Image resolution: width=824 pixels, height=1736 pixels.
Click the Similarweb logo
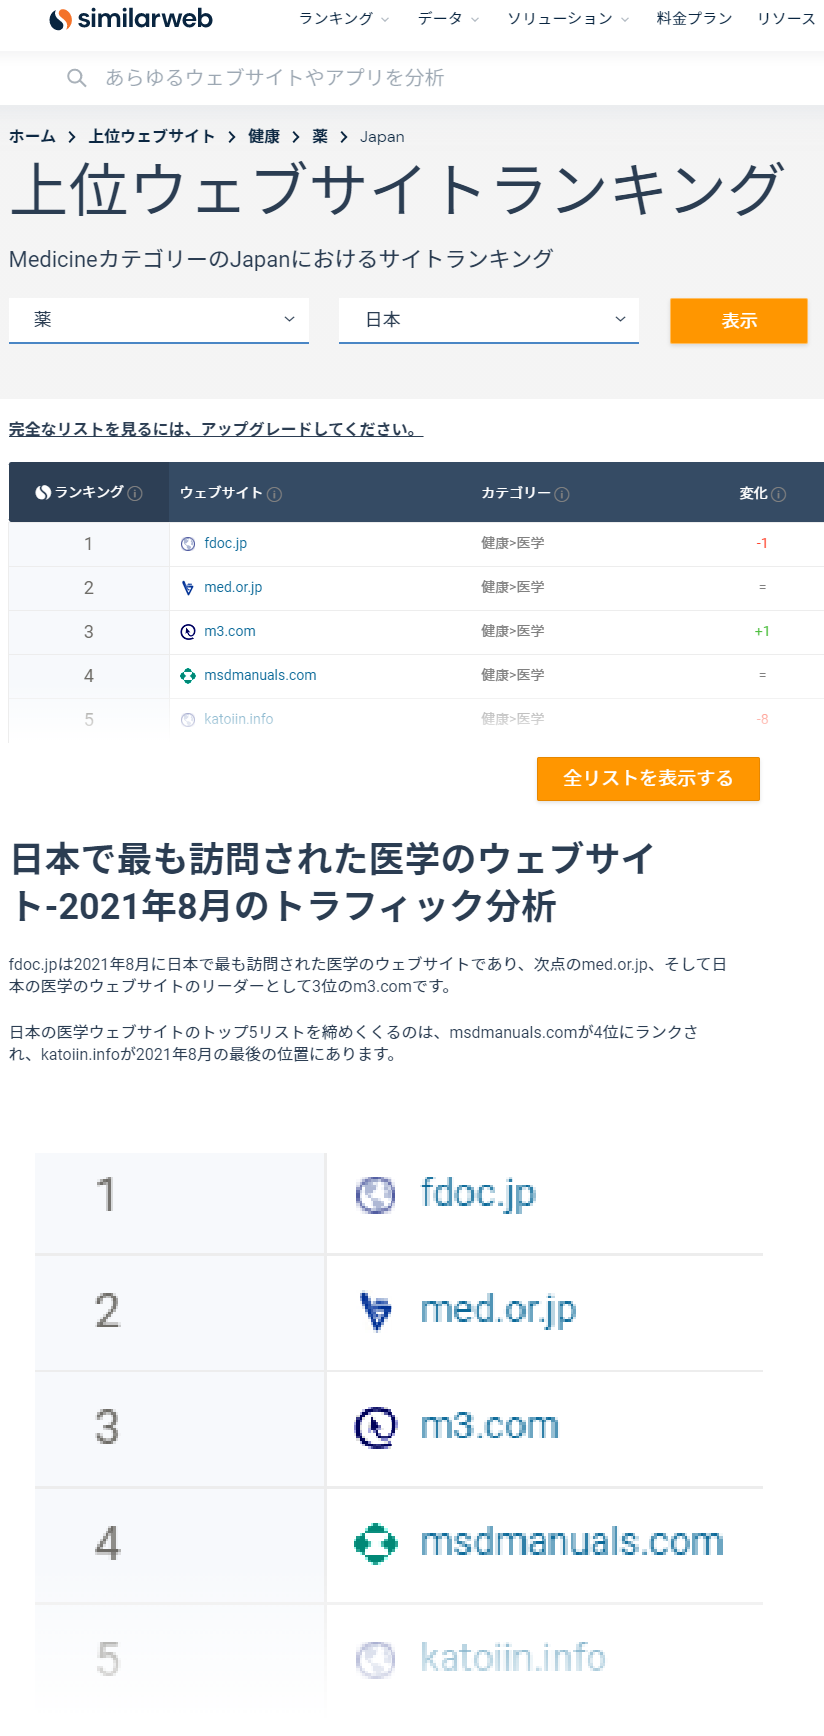[x=130, y=18]
